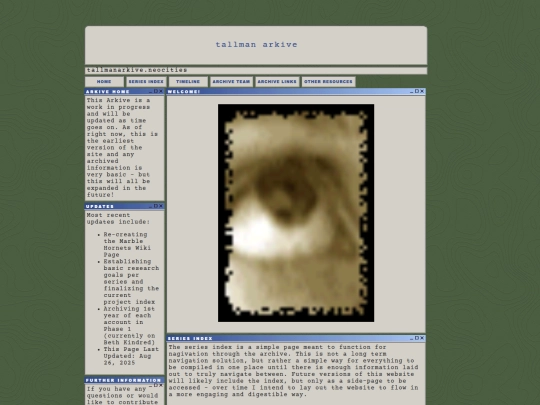Click the tallmanarkive.neocities address bar
This screenshot has width=540, height=405.
[x=256, y=70]
